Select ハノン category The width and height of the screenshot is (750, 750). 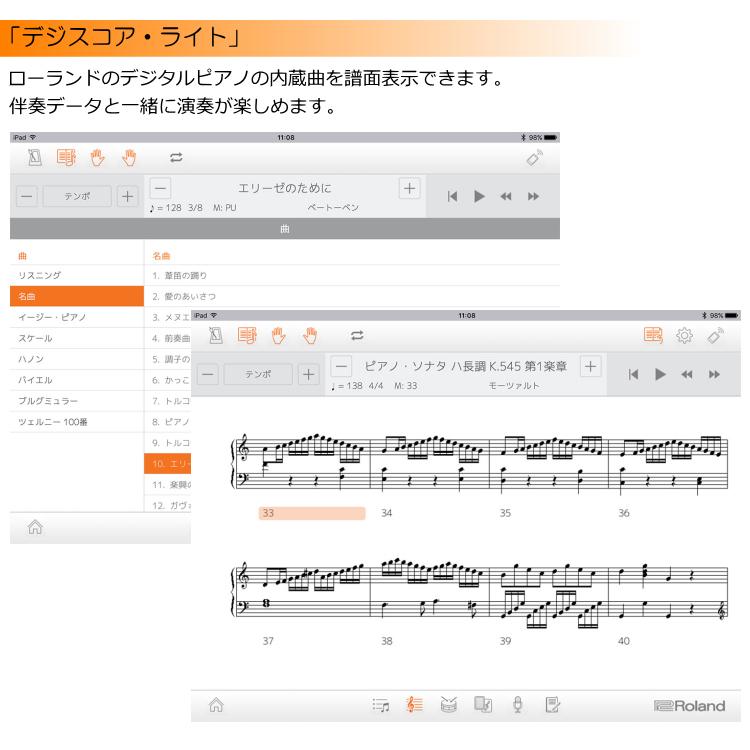[77, 359]
